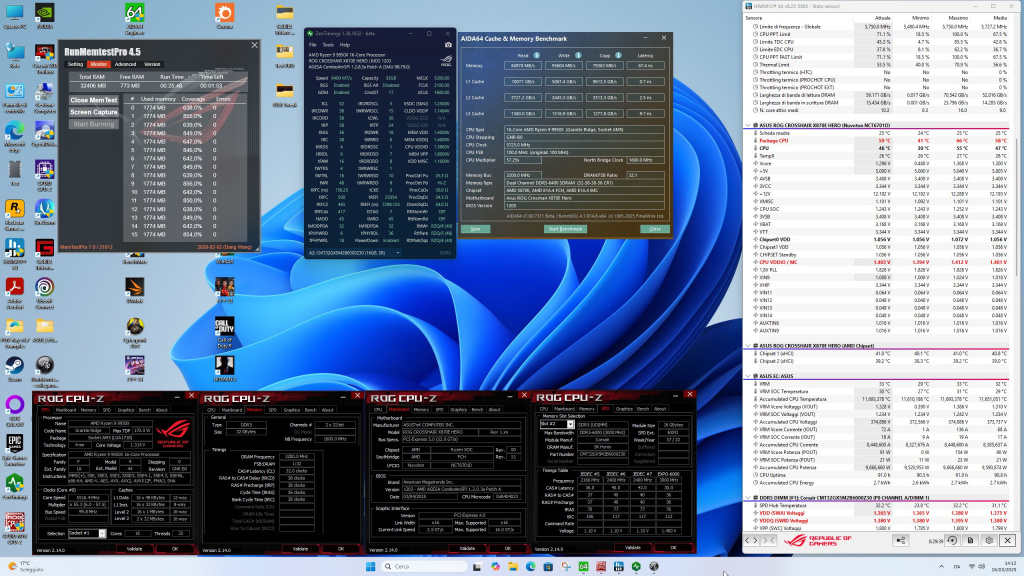Viewport: 1024px width, 576px height.
Task: Click OK in the CPU-Z Memory window
Action: (x=341, y=549)
